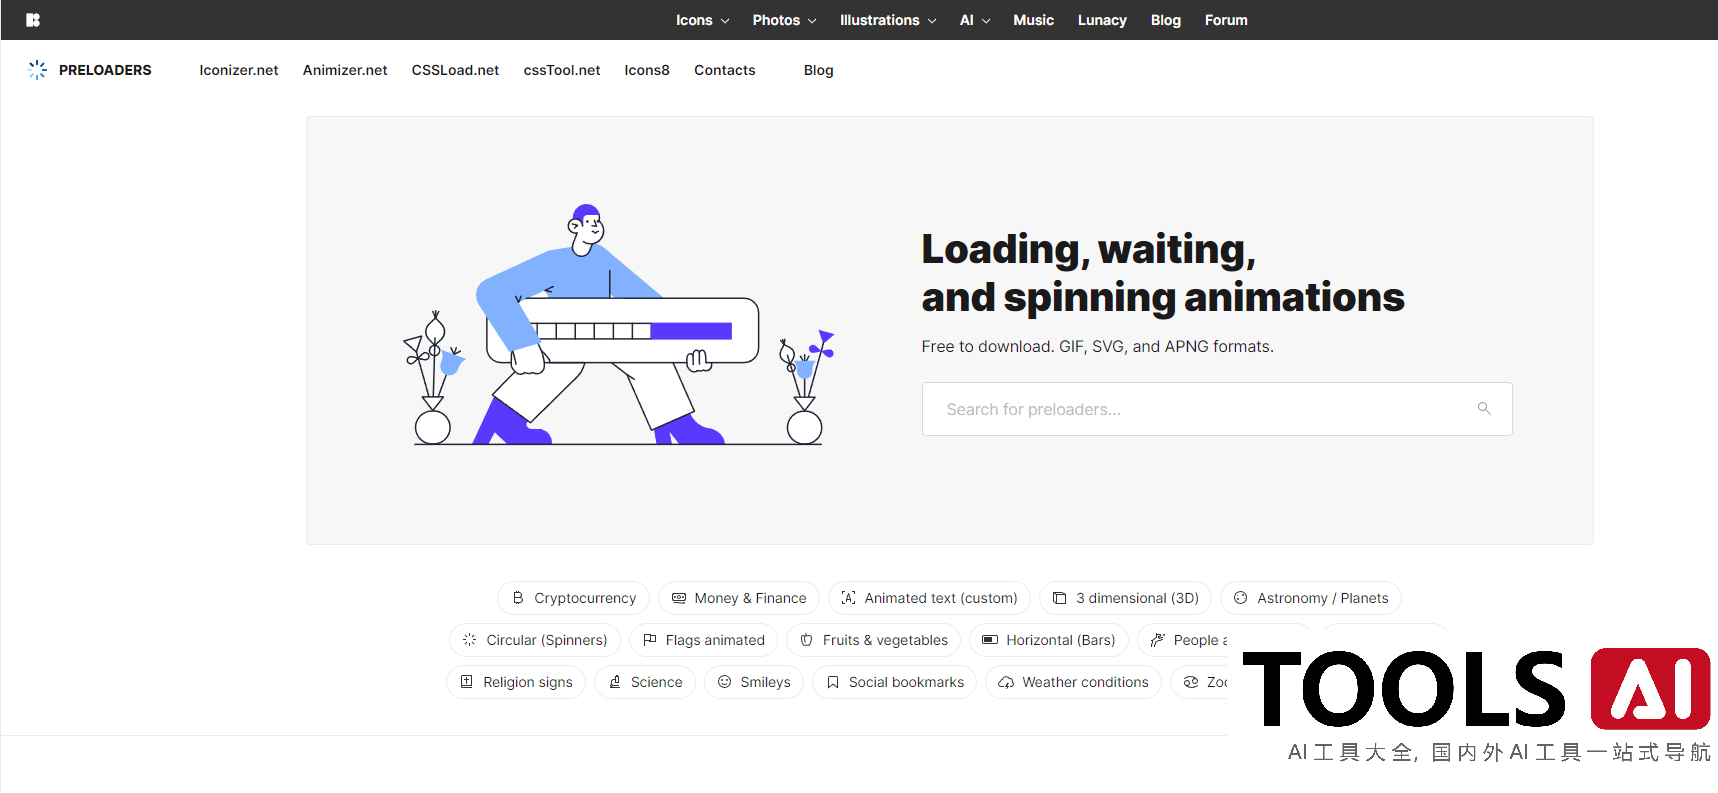Image resolution: width=1718 pixels, height=793 pixels.
Task: Select 3 dimensional (3D) category
Action: click(1125, 598)
